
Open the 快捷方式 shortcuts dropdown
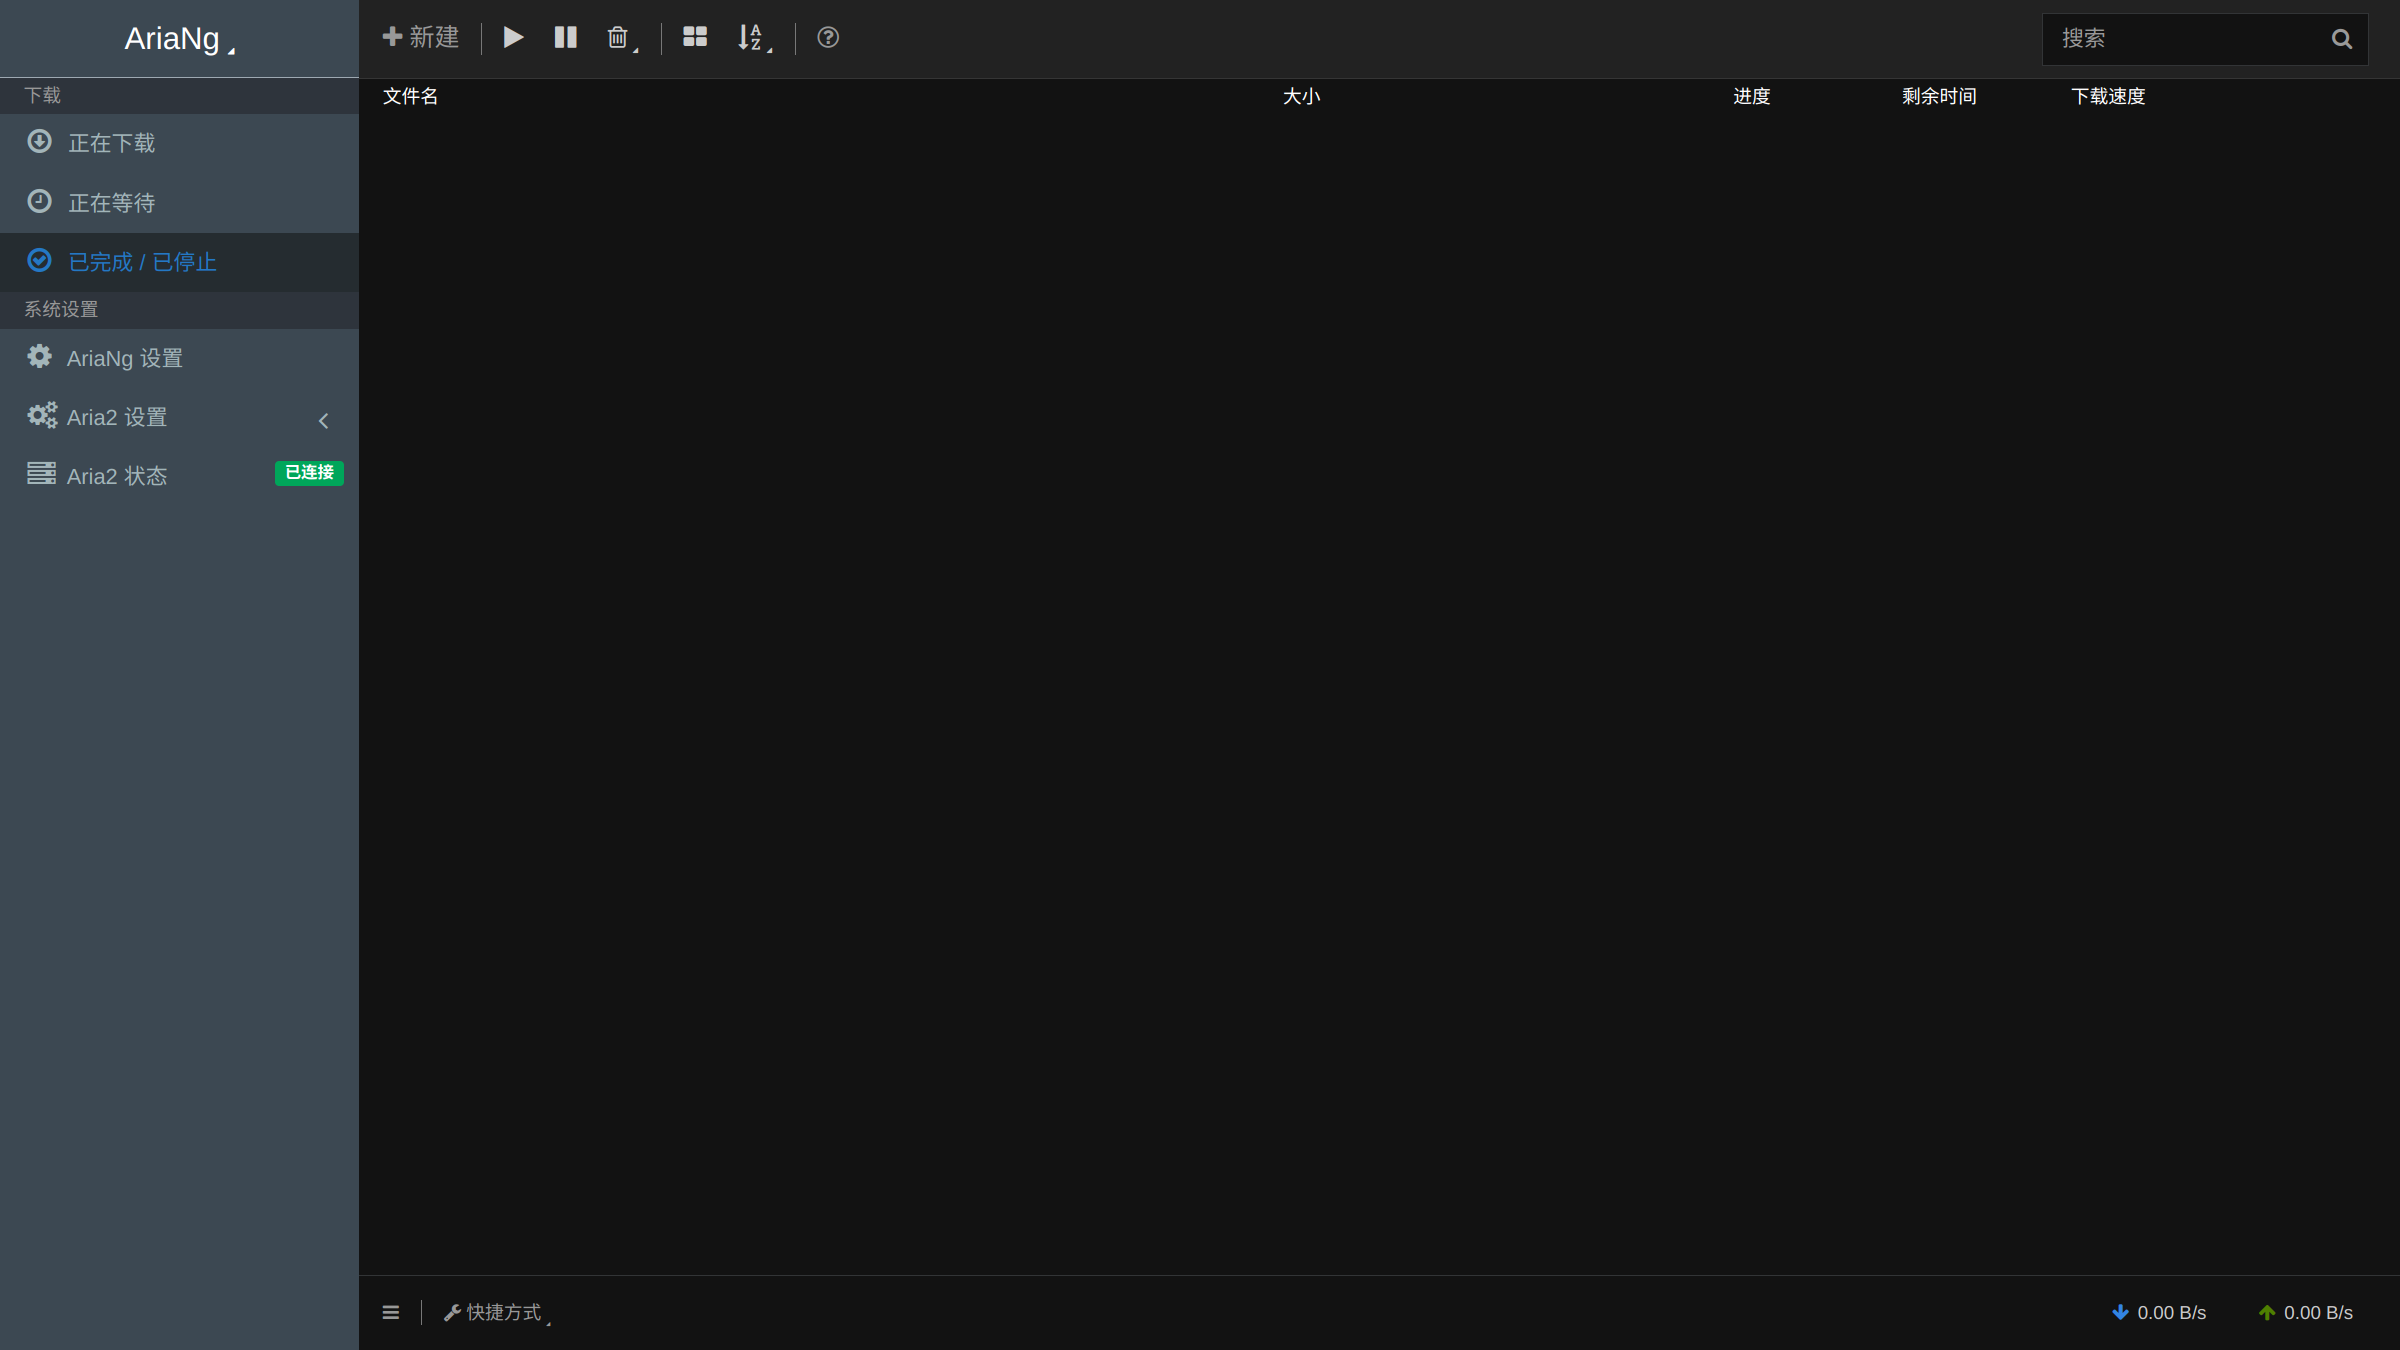pyautogui.click(x=497, y=1312)
